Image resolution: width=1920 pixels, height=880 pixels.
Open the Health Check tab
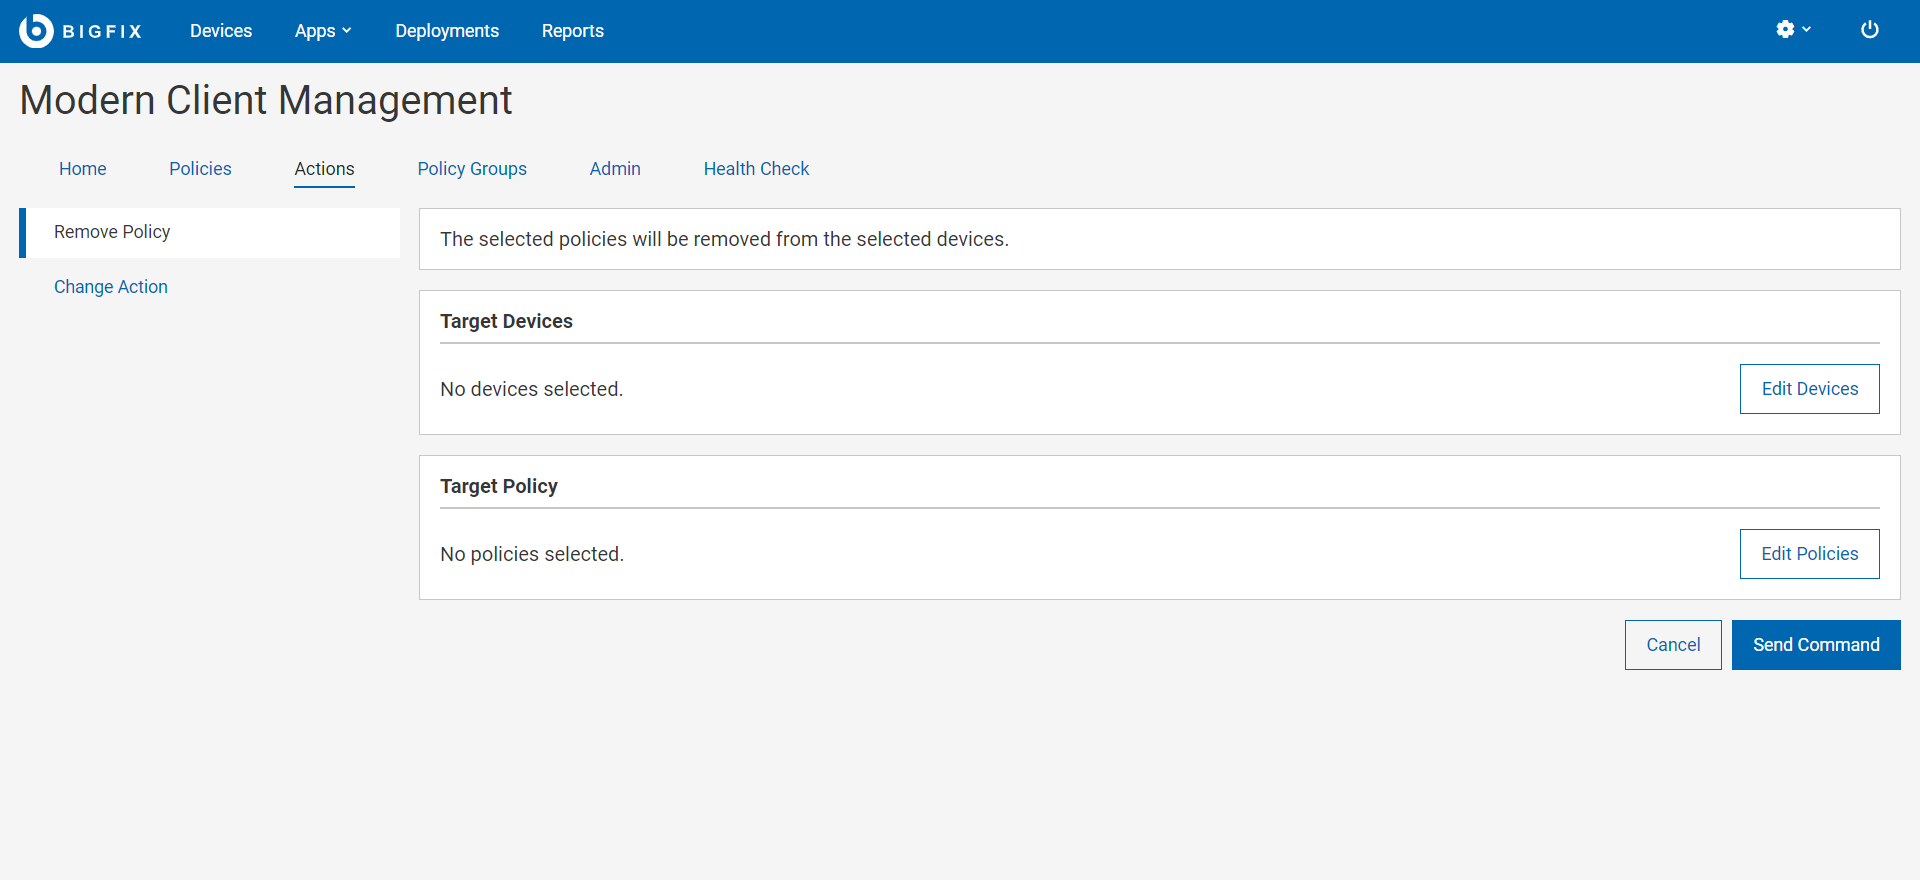[756, 169]
